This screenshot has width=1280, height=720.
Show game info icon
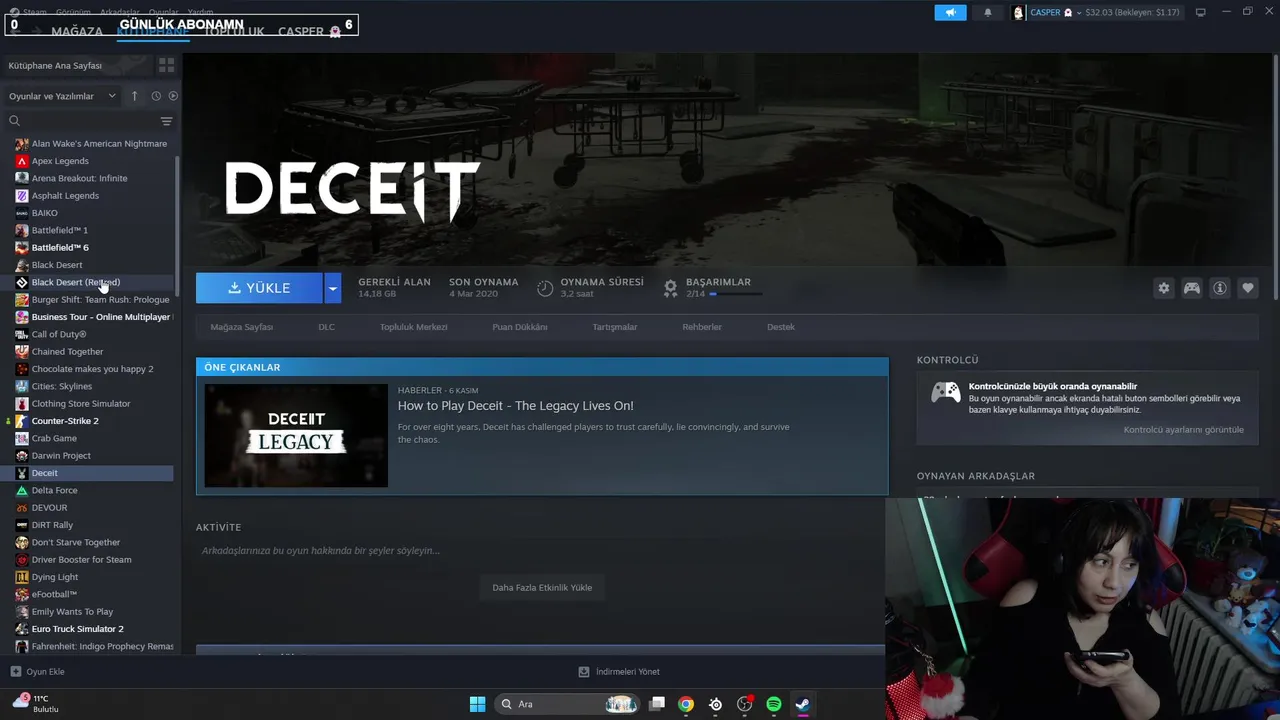point(1220,288)
